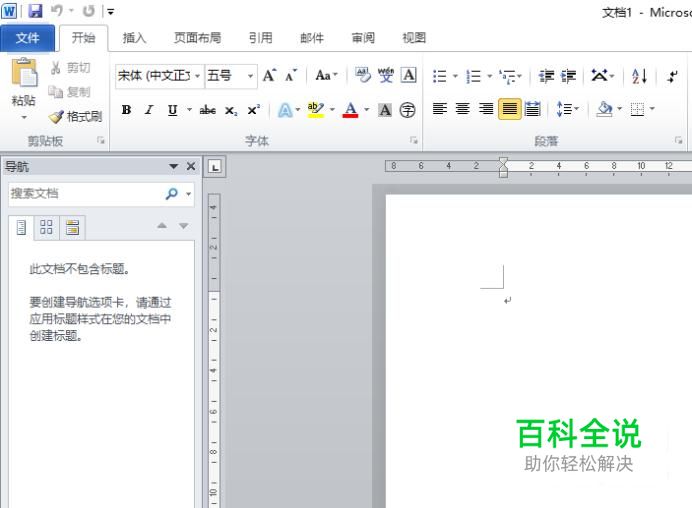Click the Multilevel List icon
Image resolution: width=692 pixels, height=508 pixels.
pos(508,76)
